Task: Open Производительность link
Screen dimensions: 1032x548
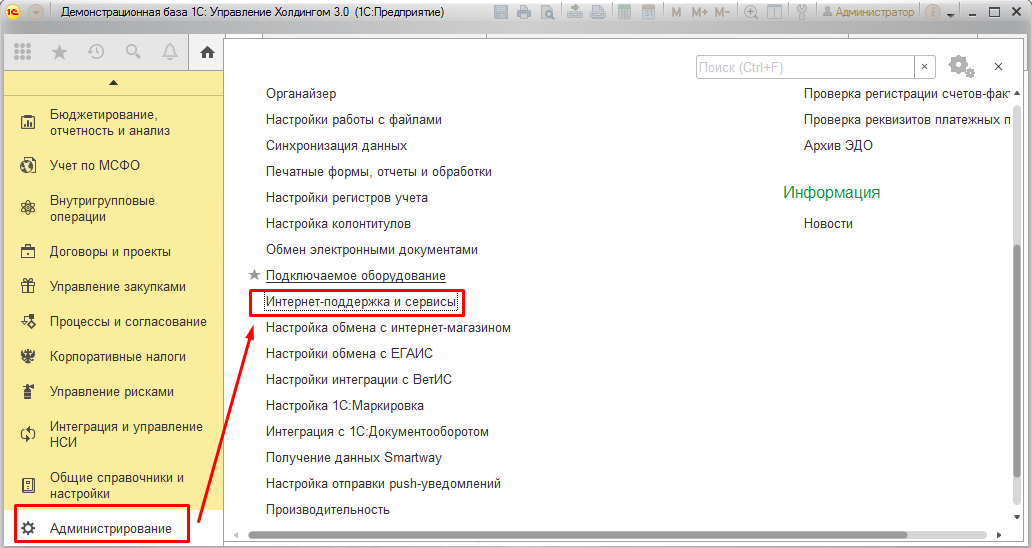Action: click(328, 510)
